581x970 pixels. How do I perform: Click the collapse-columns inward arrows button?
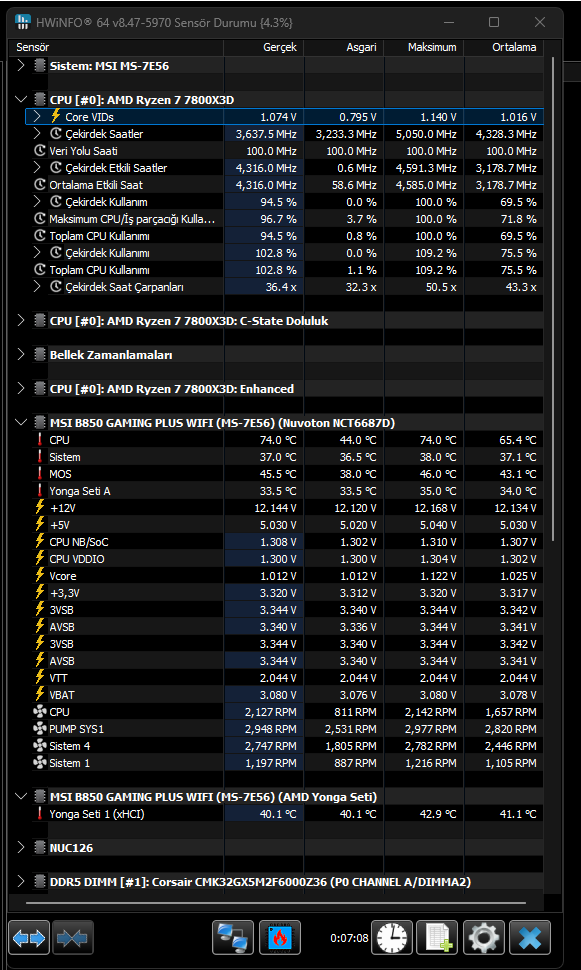click(x=72, y=938)
